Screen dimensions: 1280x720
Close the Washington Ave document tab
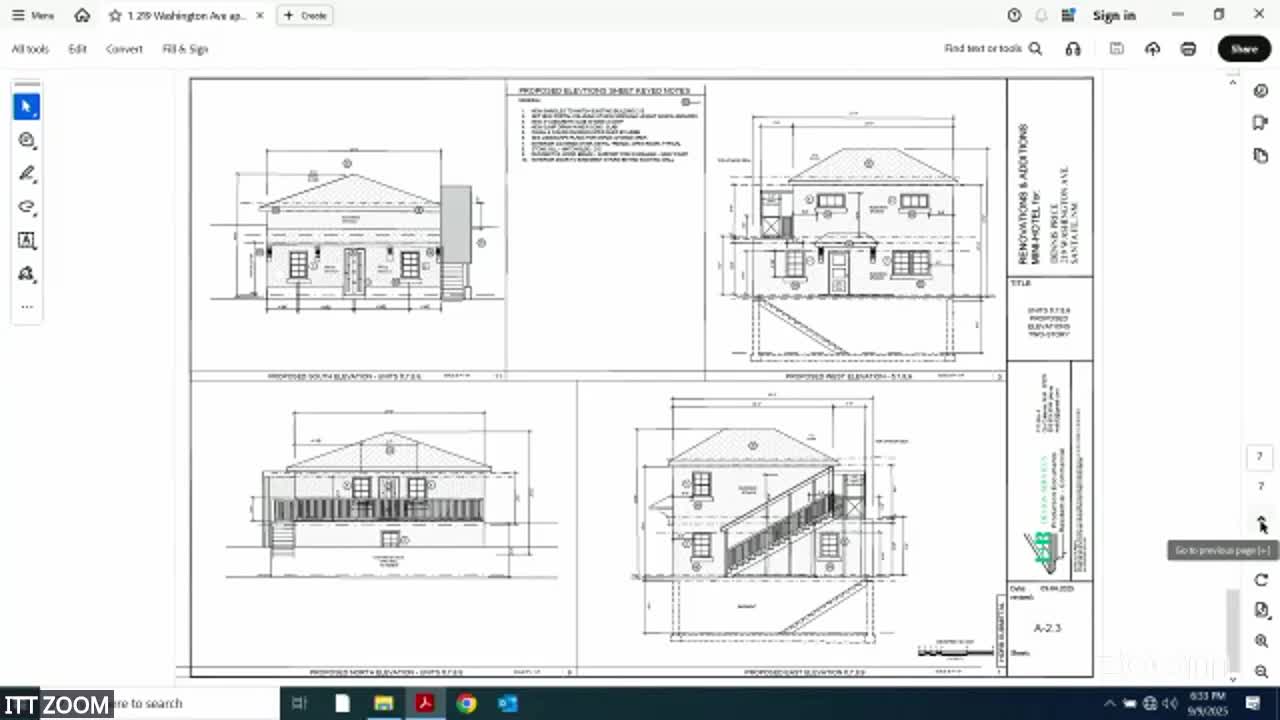click(260, 16)
